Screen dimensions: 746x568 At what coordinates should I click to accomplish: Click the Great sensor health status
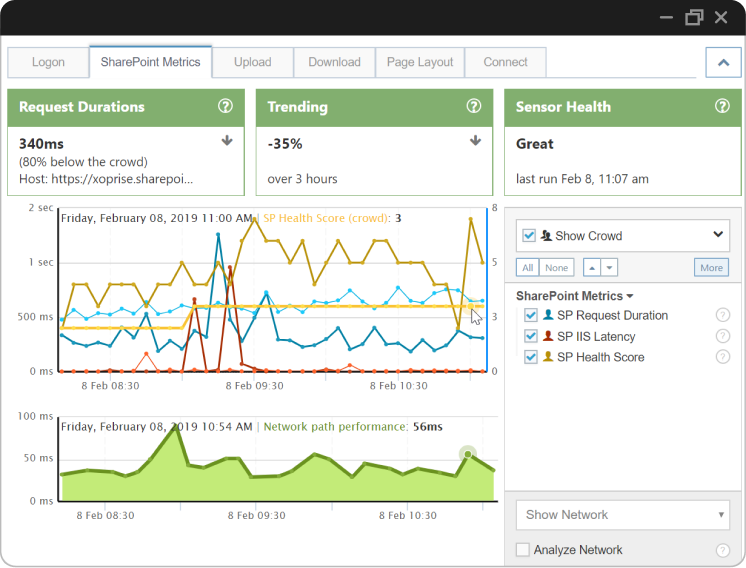pyautogui.click(x=535, y=144)
